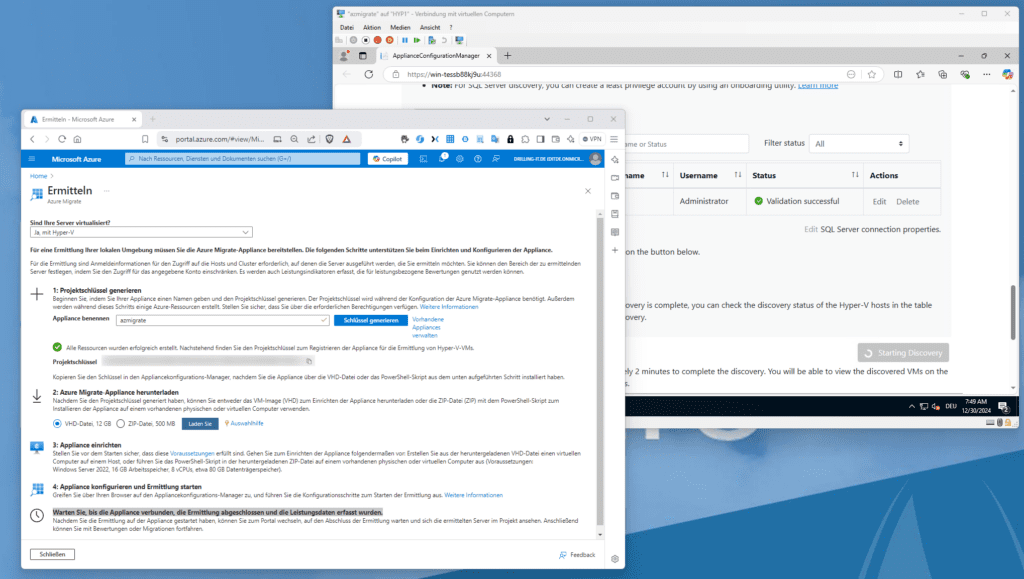Click the Edge address bar URL
Viewport: 1024px width, 579px height.
pos(454,74)
